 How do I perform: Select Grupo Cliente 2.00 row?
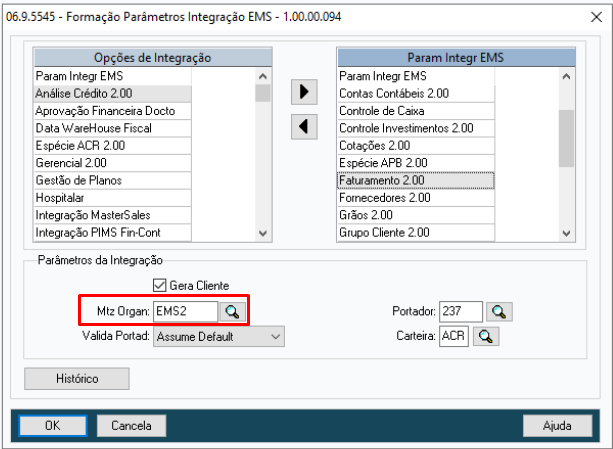[416, 233]
